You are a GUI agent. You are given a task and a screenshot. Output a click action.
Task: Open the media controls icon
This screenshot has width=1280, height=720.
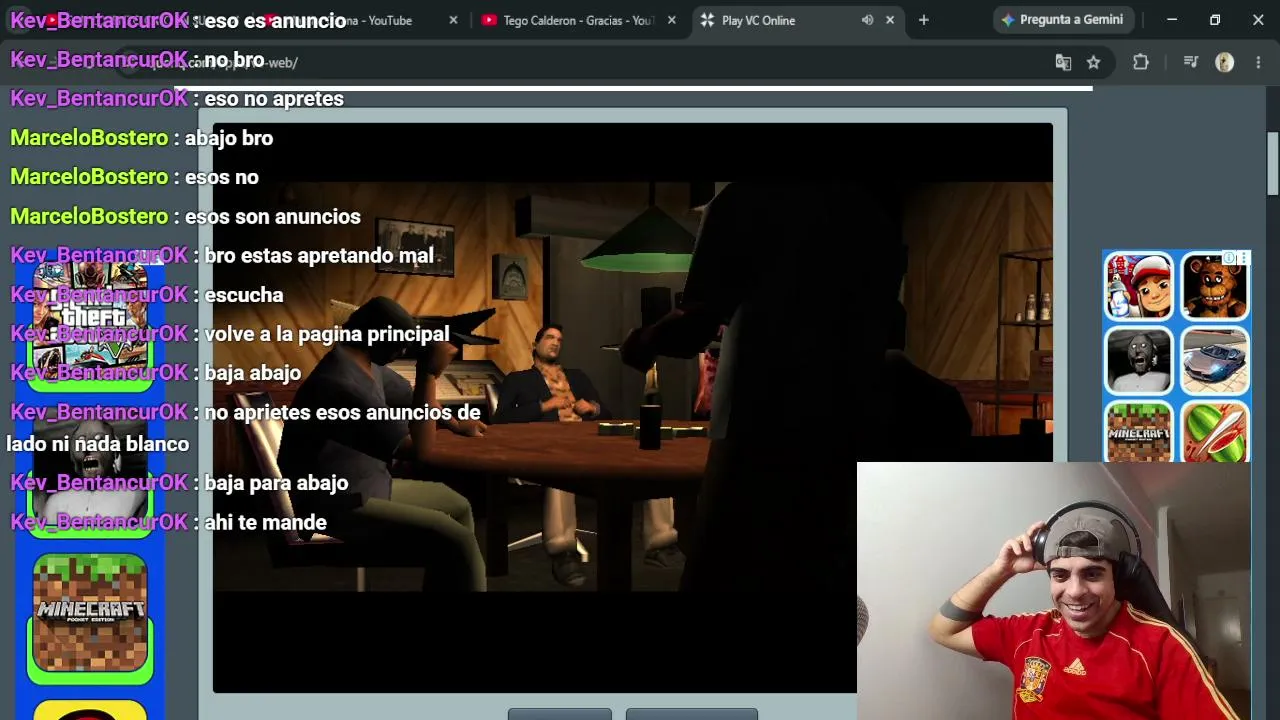(x=1190, y=62)
